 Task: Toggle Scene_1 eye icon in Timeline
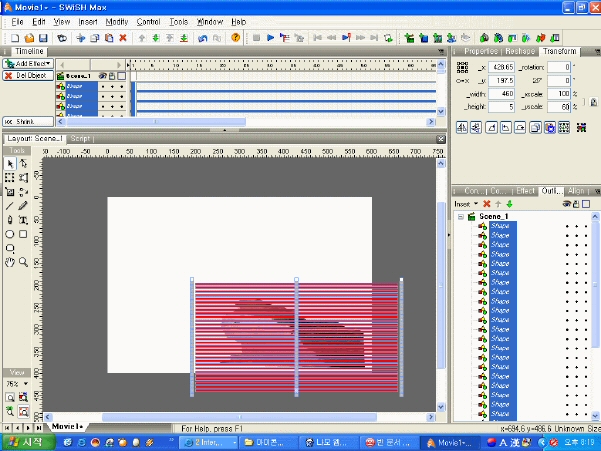102,76
